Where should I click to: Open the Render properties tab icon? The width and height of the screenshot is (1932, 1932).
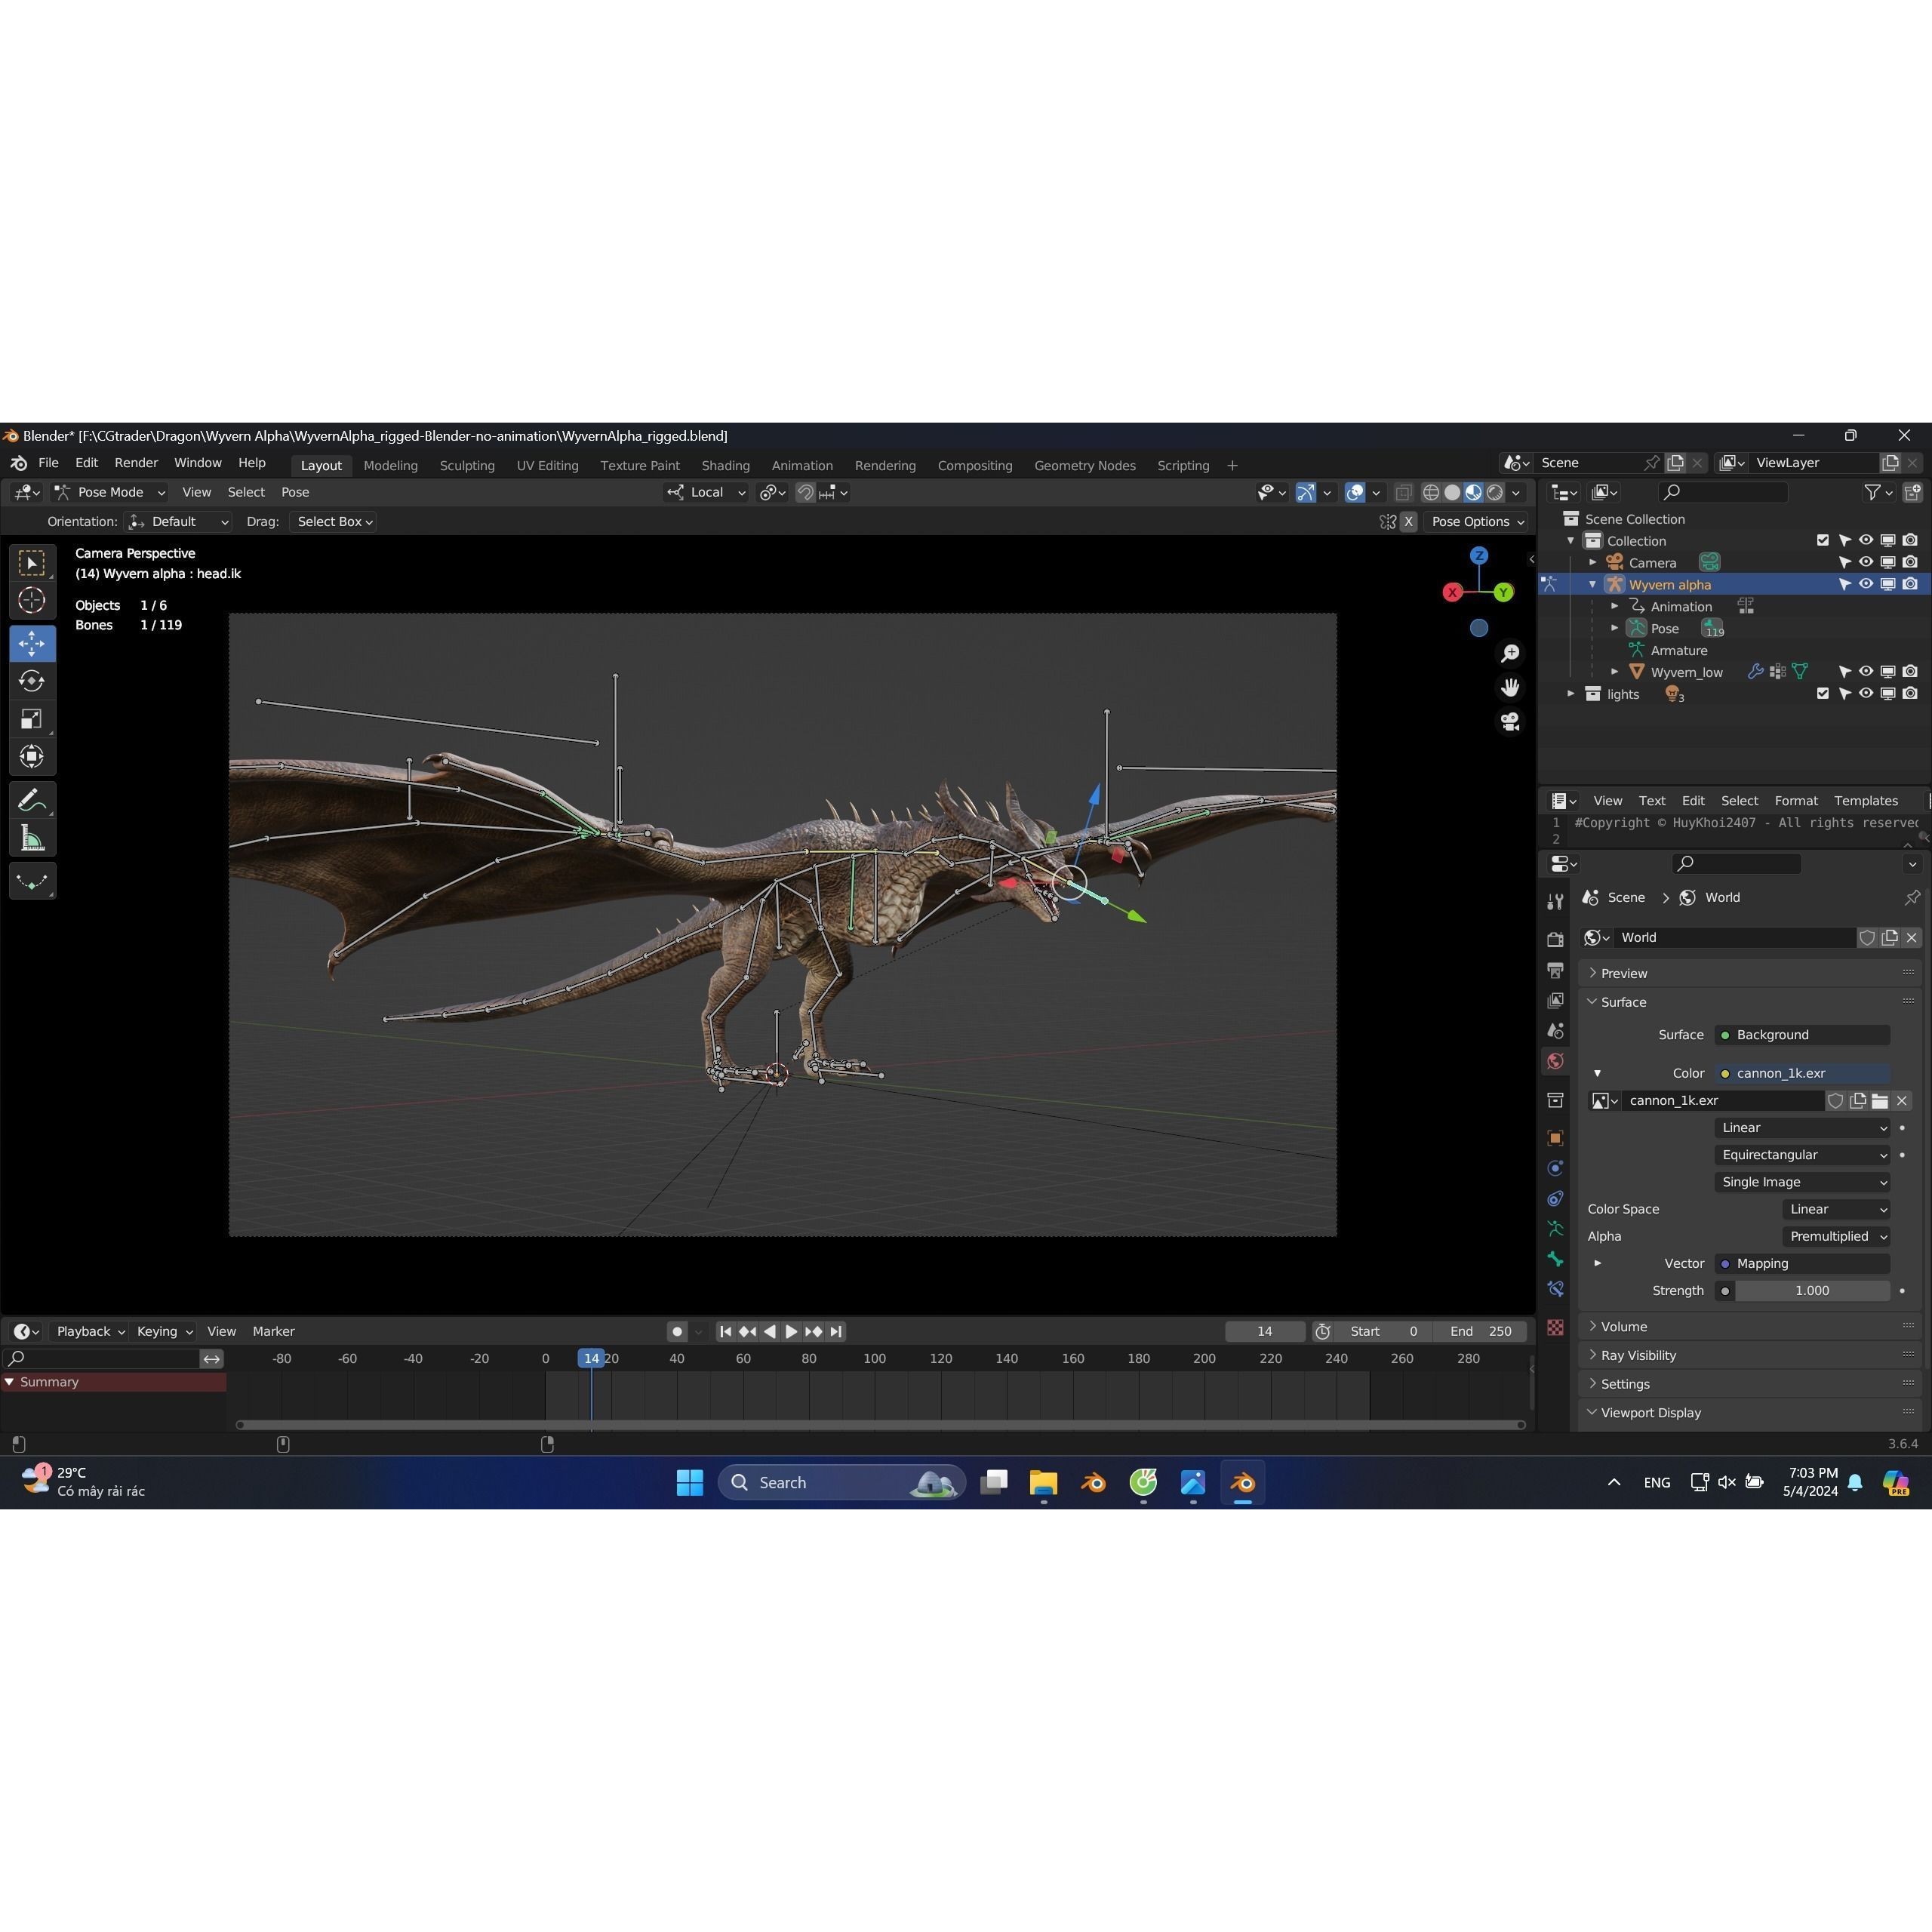1555,939
